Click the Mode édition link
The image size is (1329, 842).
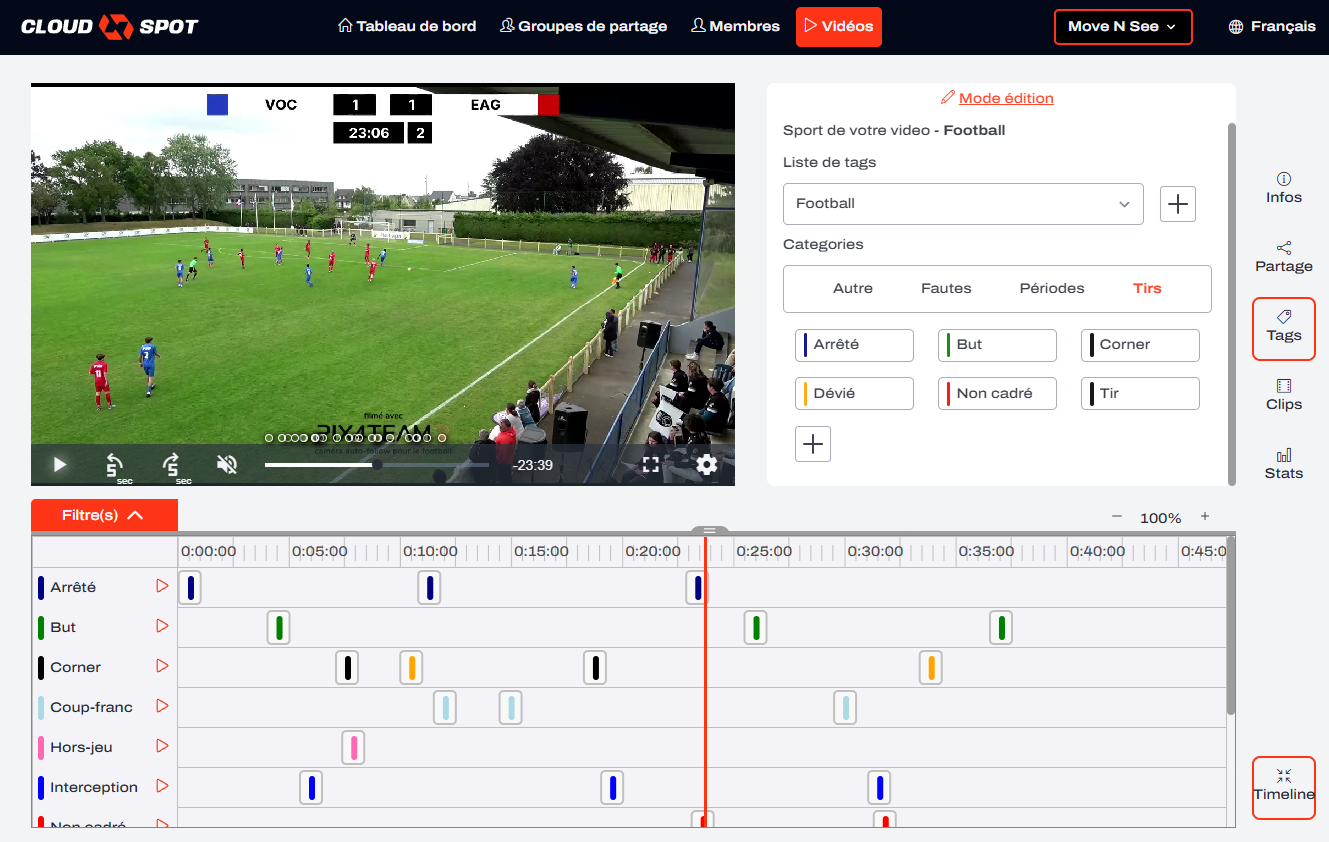(1005, 98)
